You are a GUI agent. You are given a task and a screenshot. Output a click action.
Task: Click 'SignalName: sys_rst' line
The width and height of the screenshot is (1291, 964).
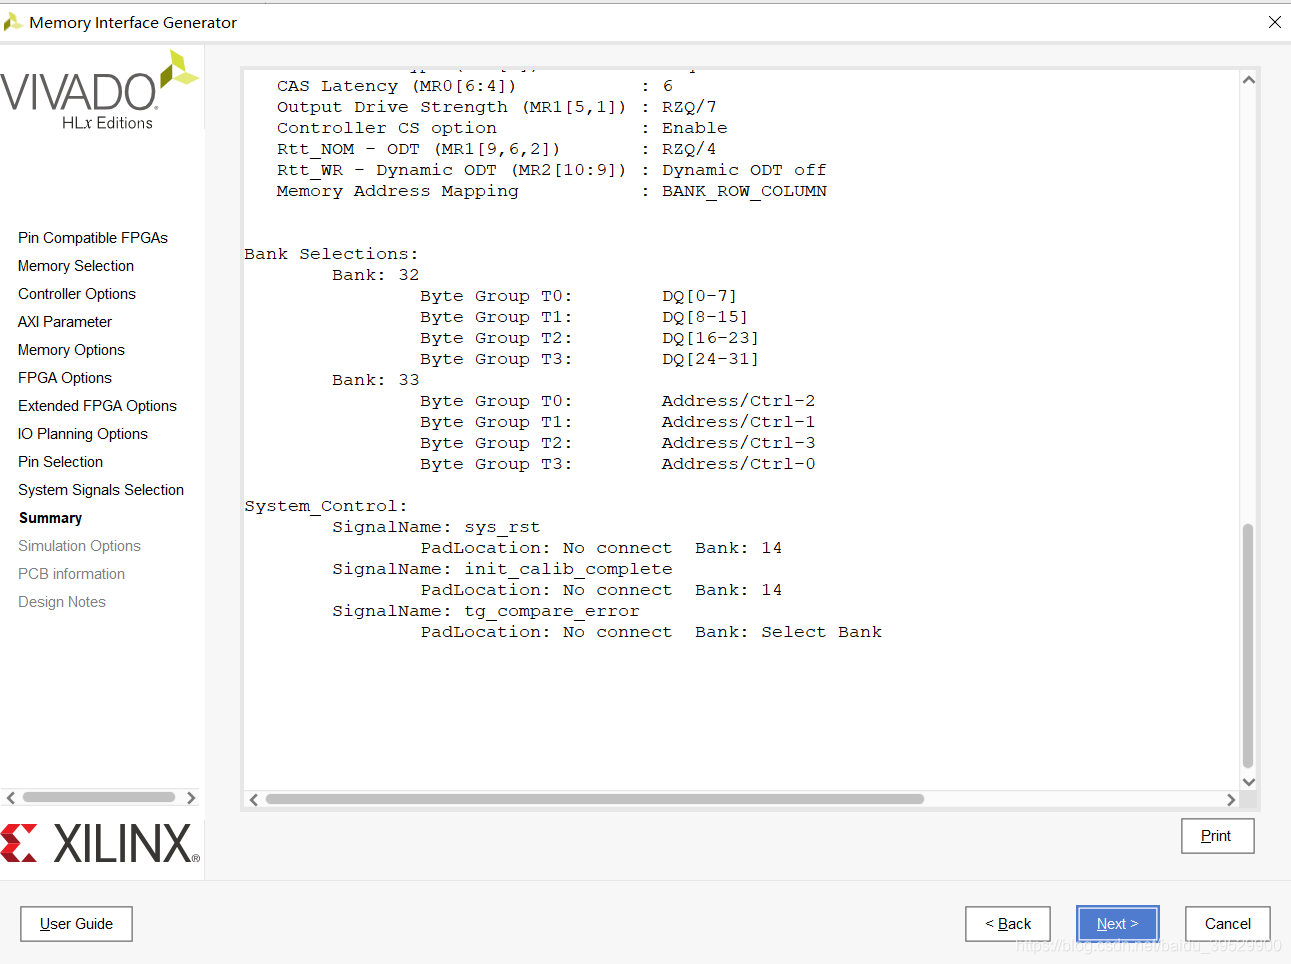436,527
